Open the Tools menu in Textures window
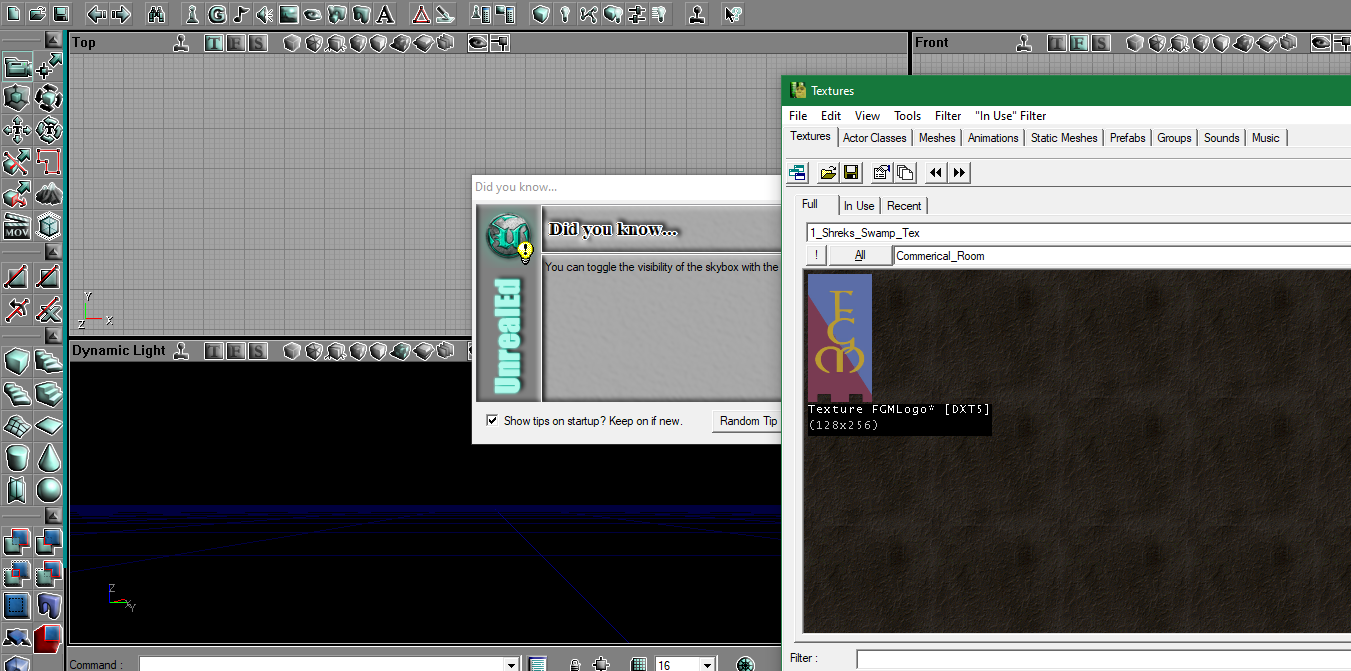 [907, 116]
